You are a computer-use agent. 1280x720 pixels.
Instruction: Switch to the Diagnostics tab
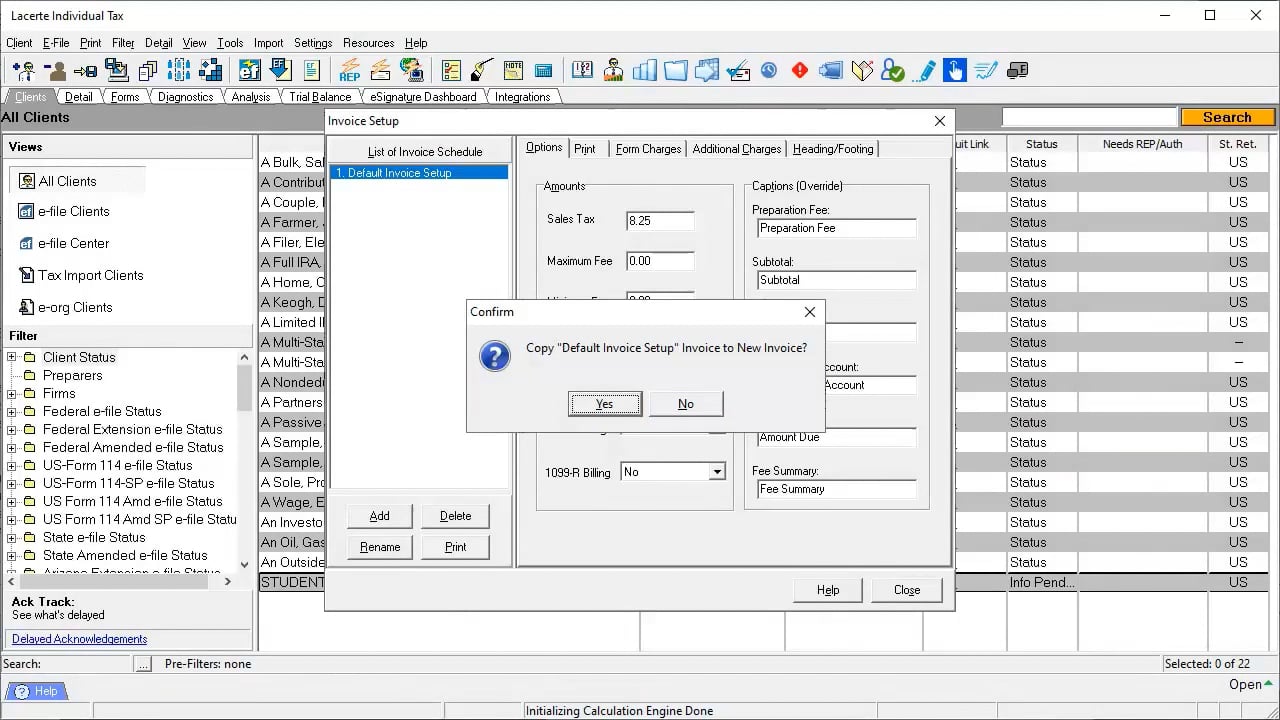click(185, 97)
